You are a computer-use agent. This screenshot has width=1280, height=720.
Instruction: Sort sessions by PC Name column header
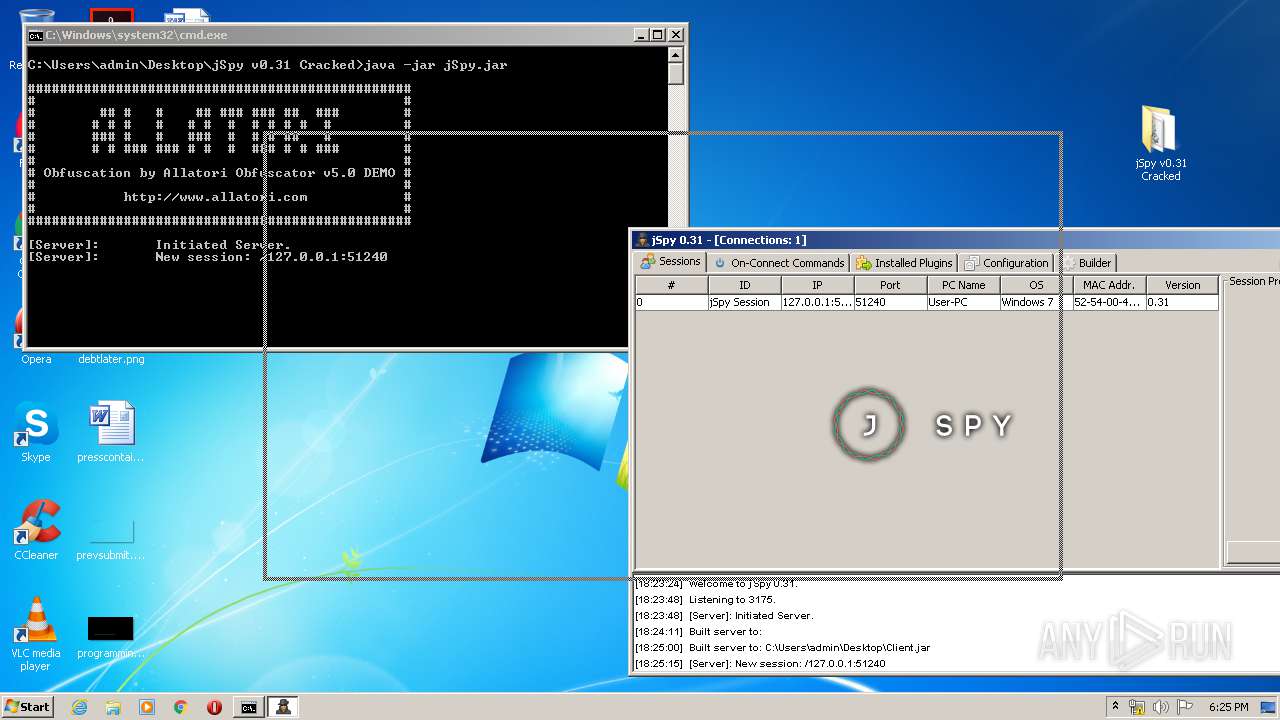click(x=963, y=285)
